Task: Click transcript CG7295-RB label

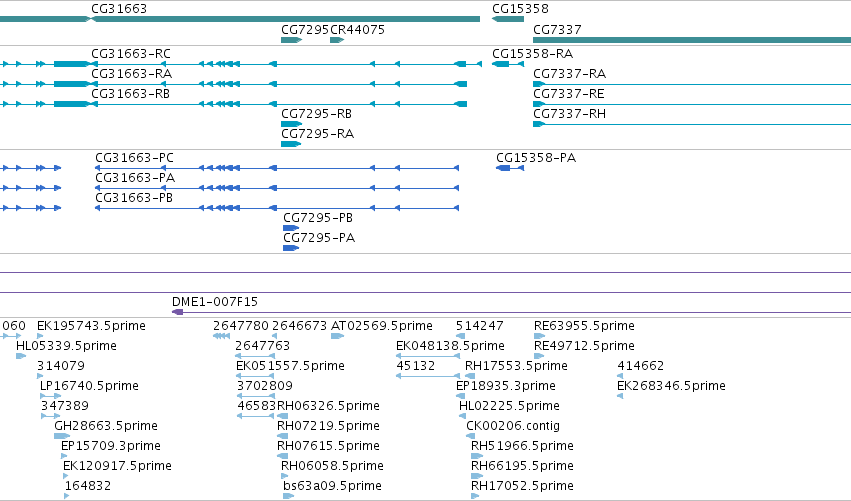Action: (316, 114)
